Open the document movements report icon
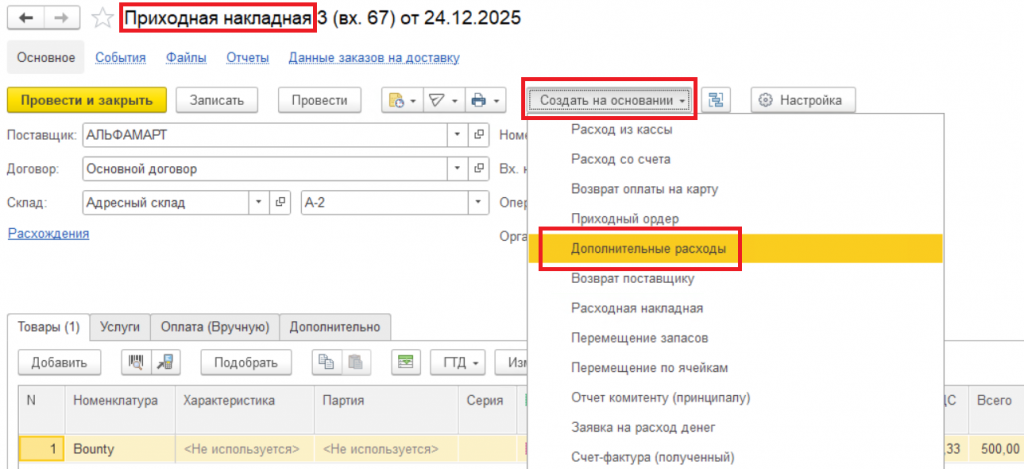This screenshot has height=469, width=1024. click(x=396, y=101)
